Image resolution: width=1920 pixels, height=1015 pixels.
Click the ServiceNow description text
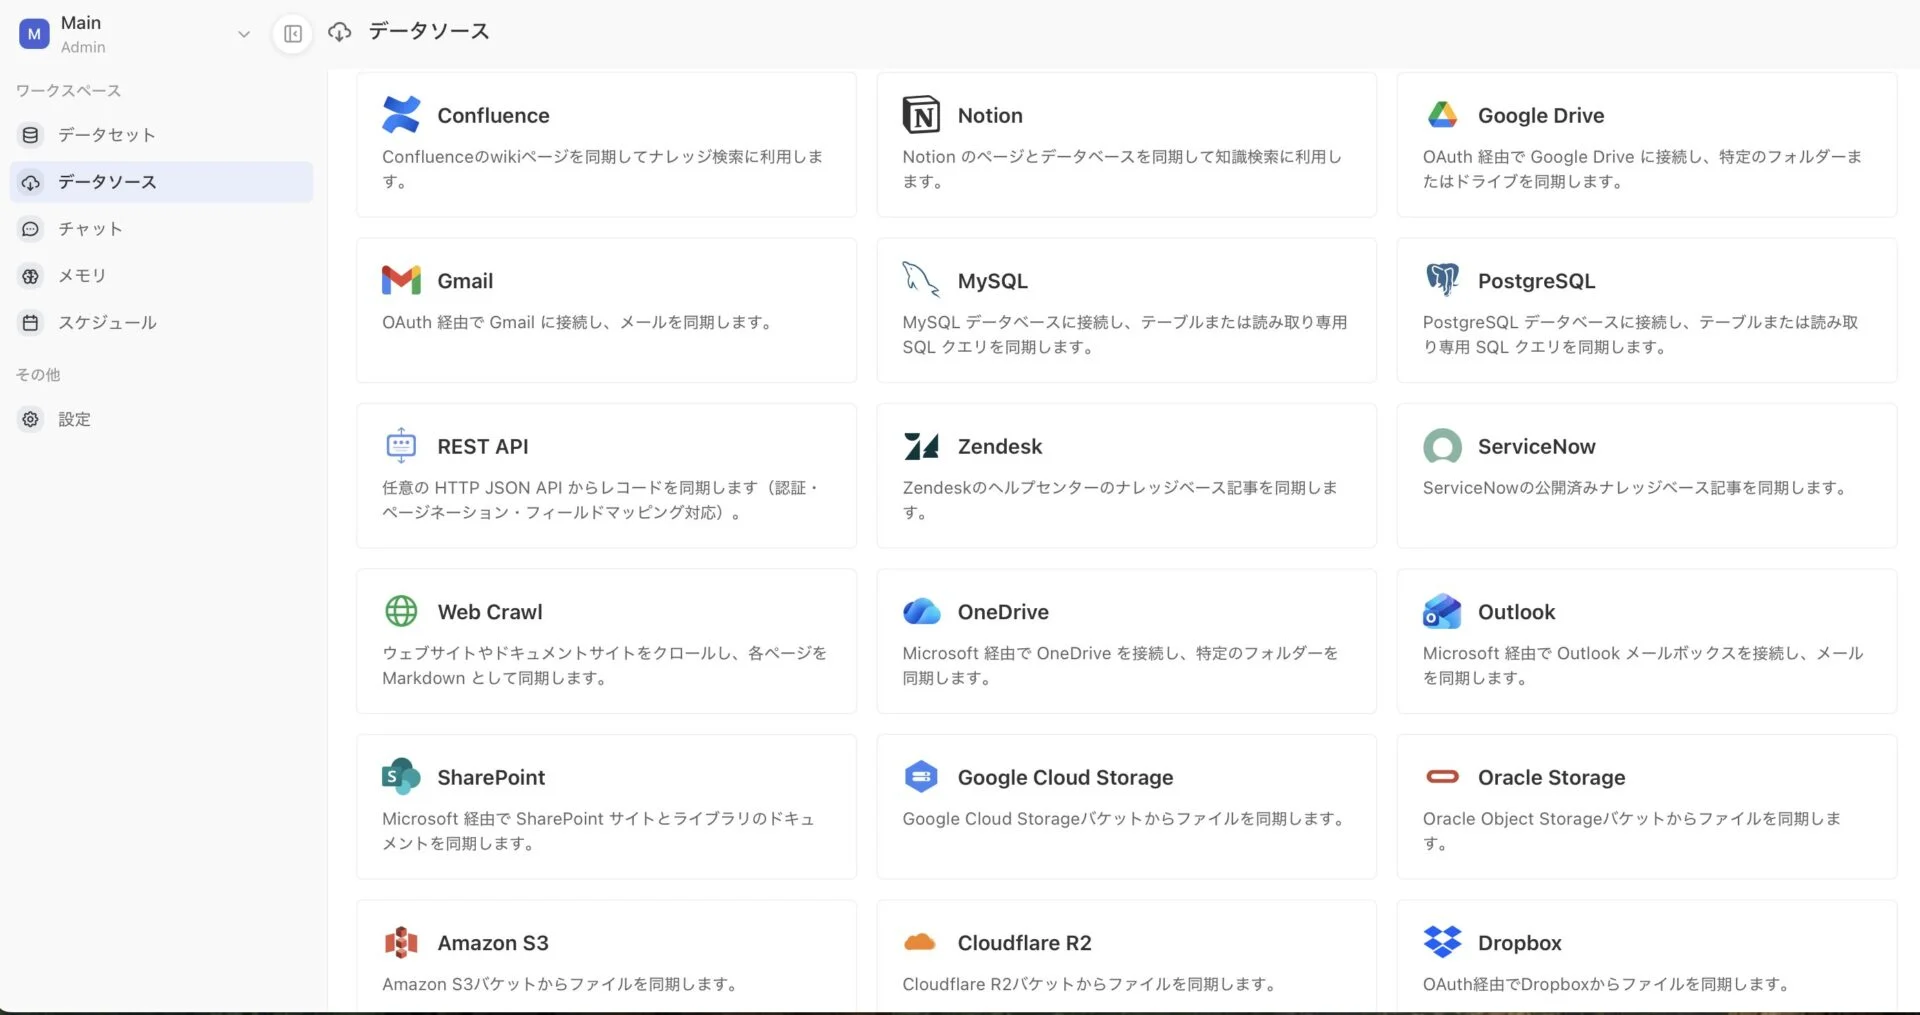coord(1635,488)
